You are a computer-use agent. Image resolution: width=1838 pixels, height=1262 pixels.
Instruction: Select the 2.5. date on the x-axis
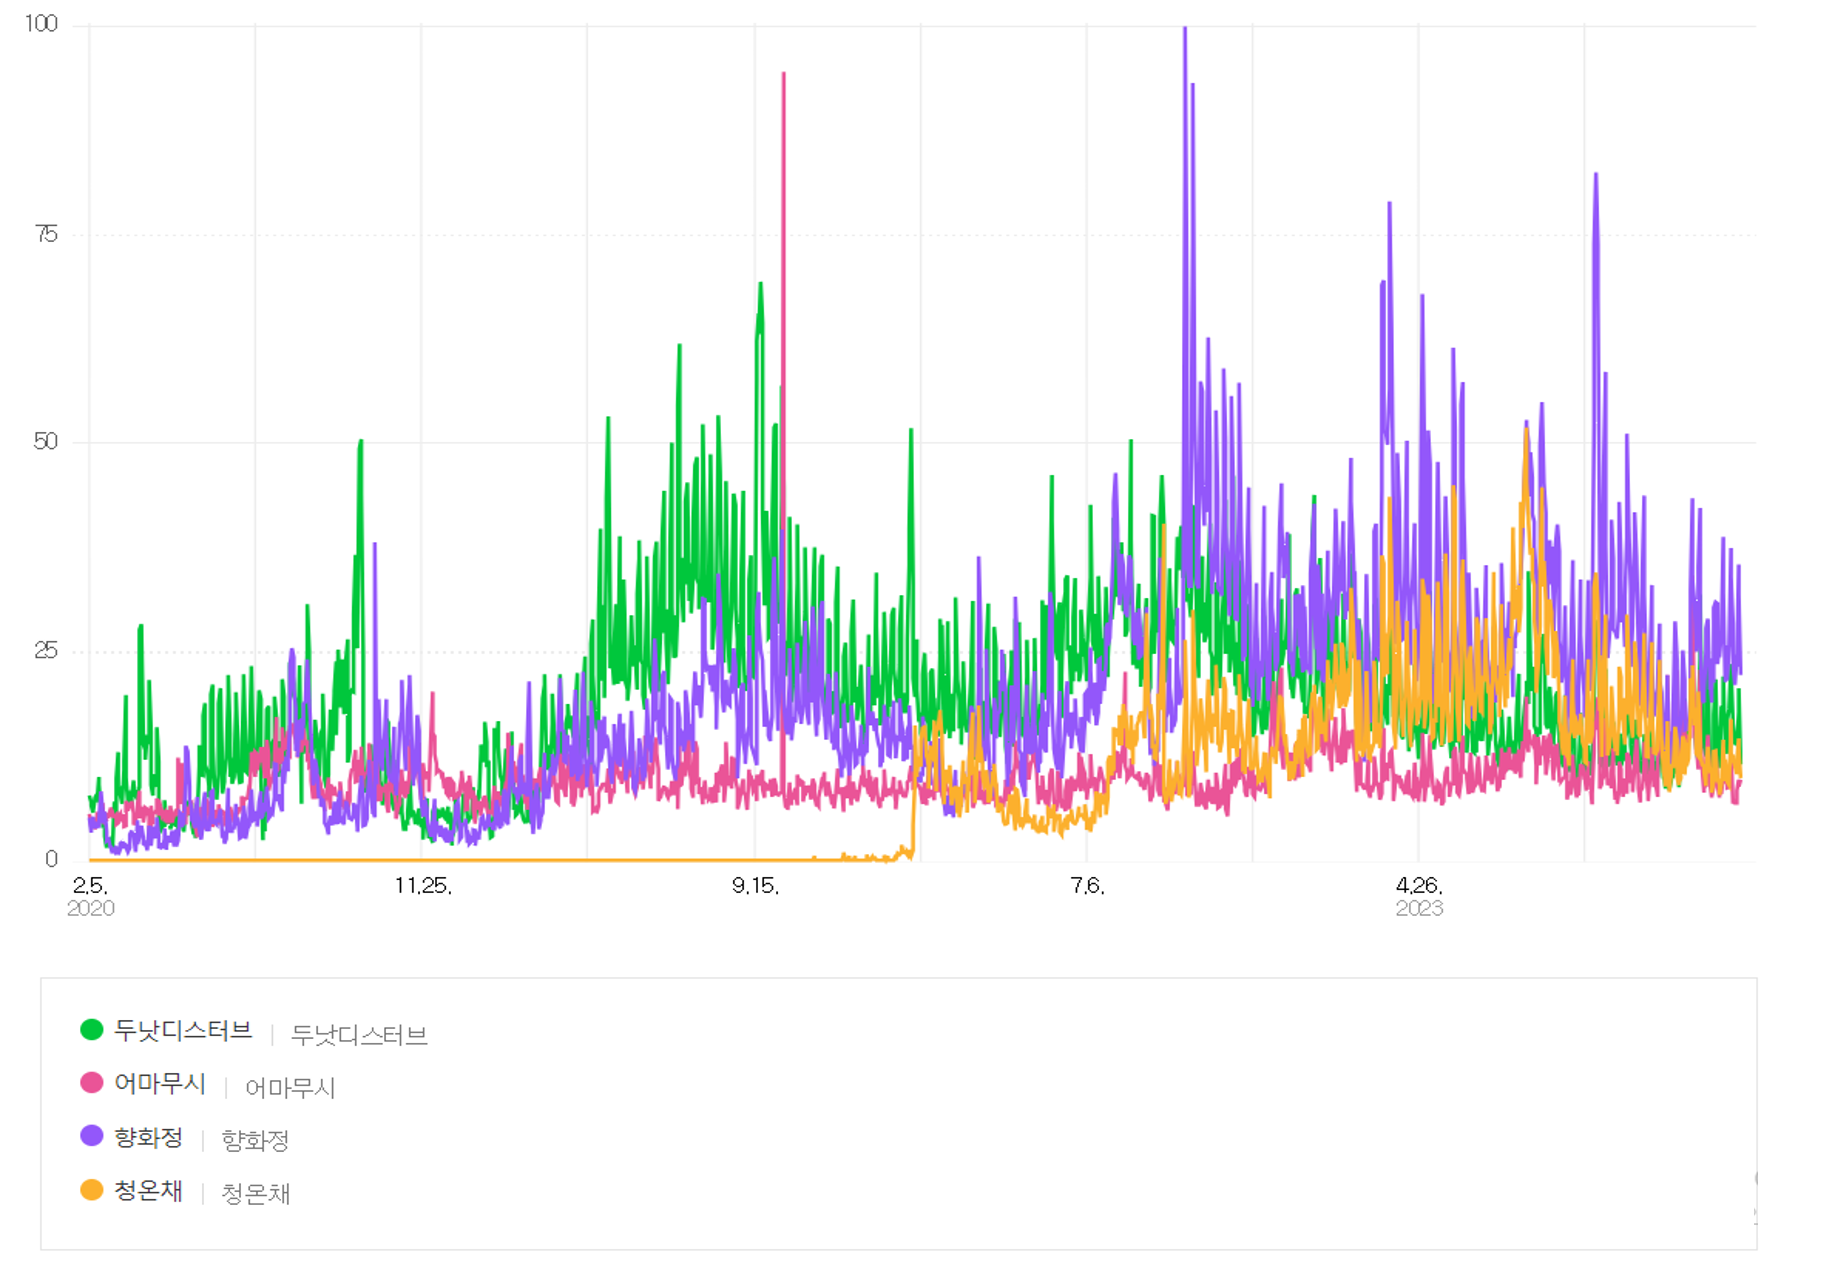pos(90,886)
